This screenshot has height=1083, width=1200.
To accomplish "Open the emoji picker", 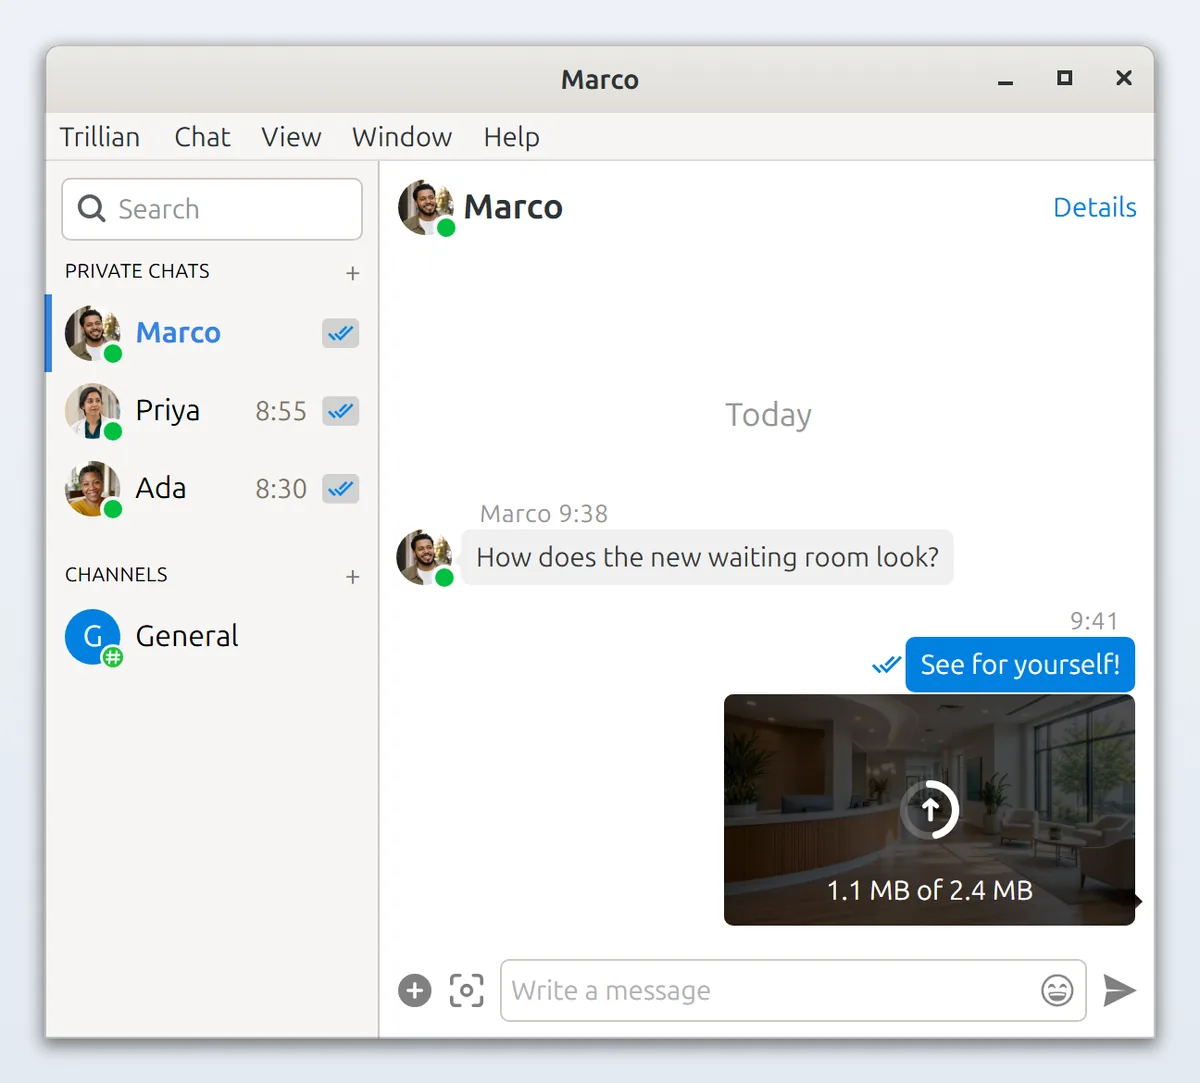I will click(x=1057, y=990).
